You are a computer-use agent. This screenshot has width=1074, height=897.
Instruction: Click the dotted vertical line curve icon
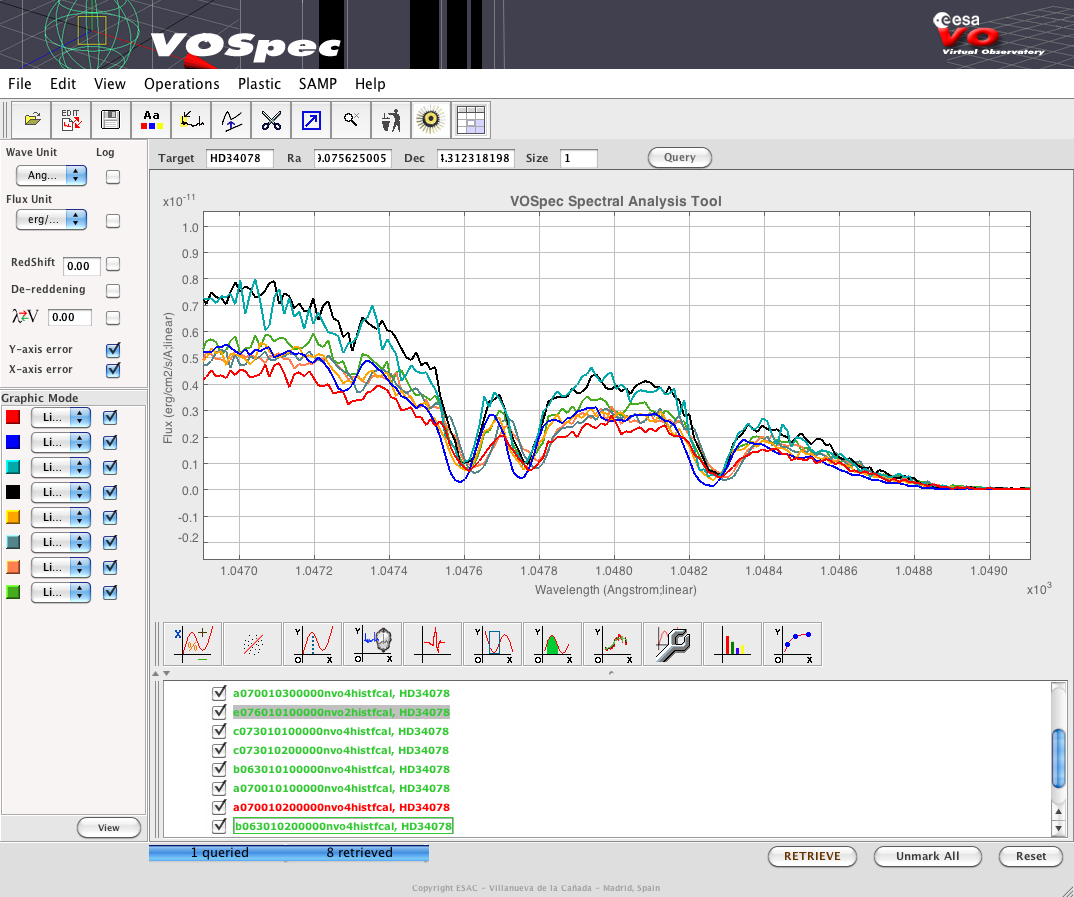pos(312,644)
